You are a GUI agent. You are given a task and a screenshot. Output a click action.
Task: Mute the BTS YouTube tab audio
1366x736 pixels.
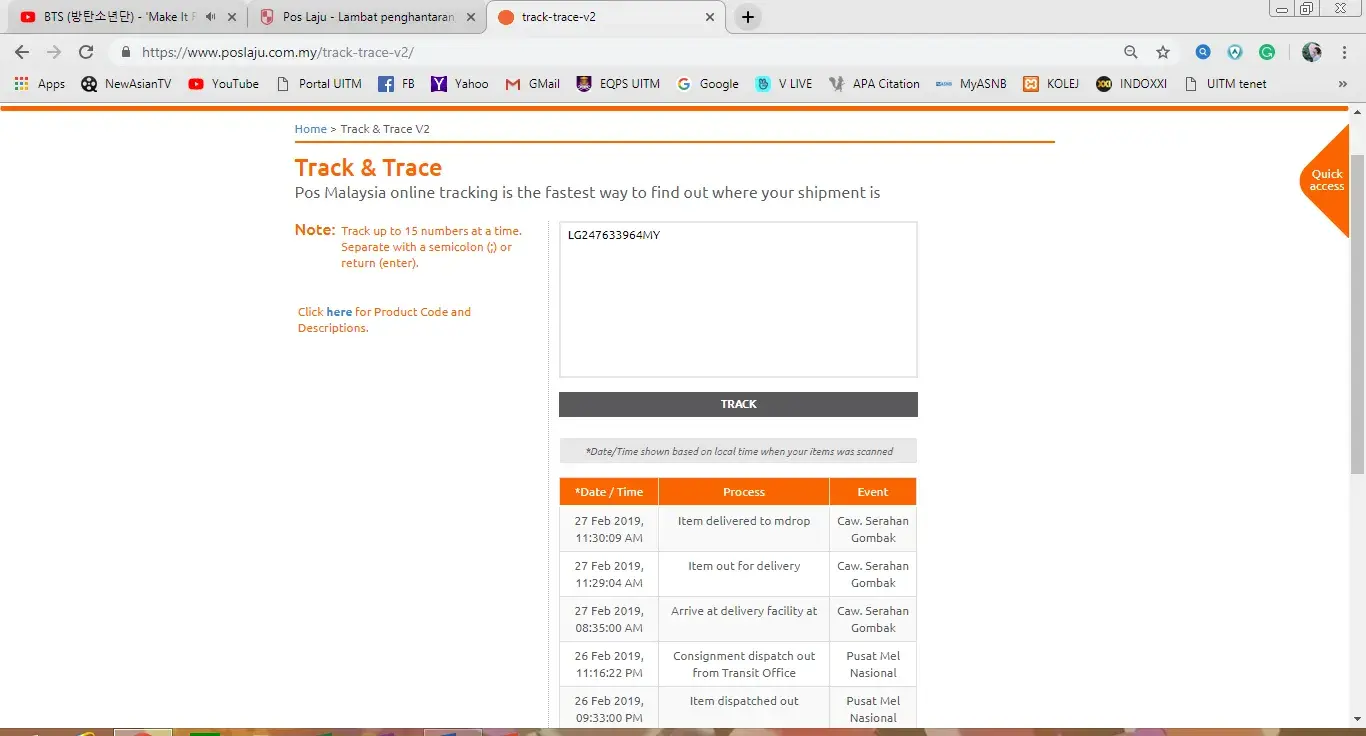tap(210, 17)
